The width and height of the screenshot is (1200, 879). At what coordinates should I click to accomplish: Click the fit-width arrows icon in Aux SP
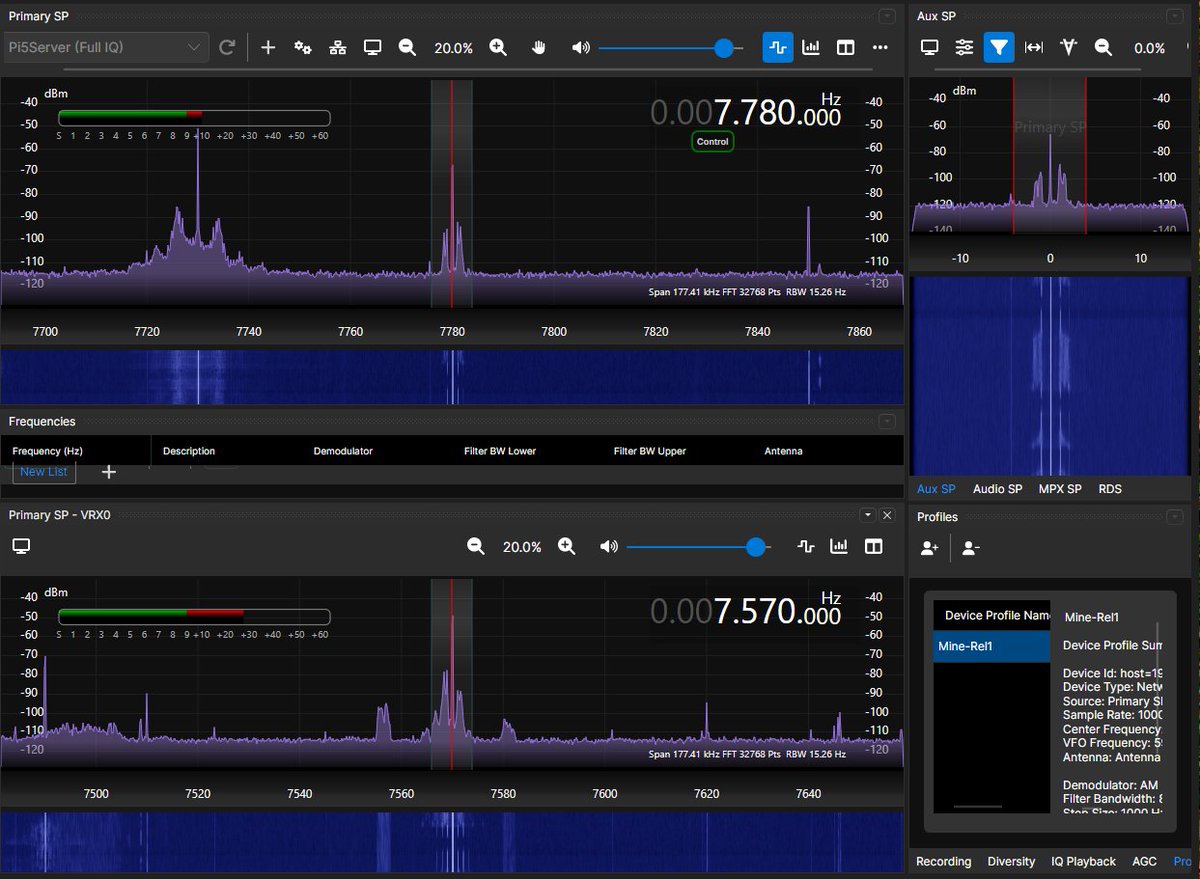pos(1034,47)
